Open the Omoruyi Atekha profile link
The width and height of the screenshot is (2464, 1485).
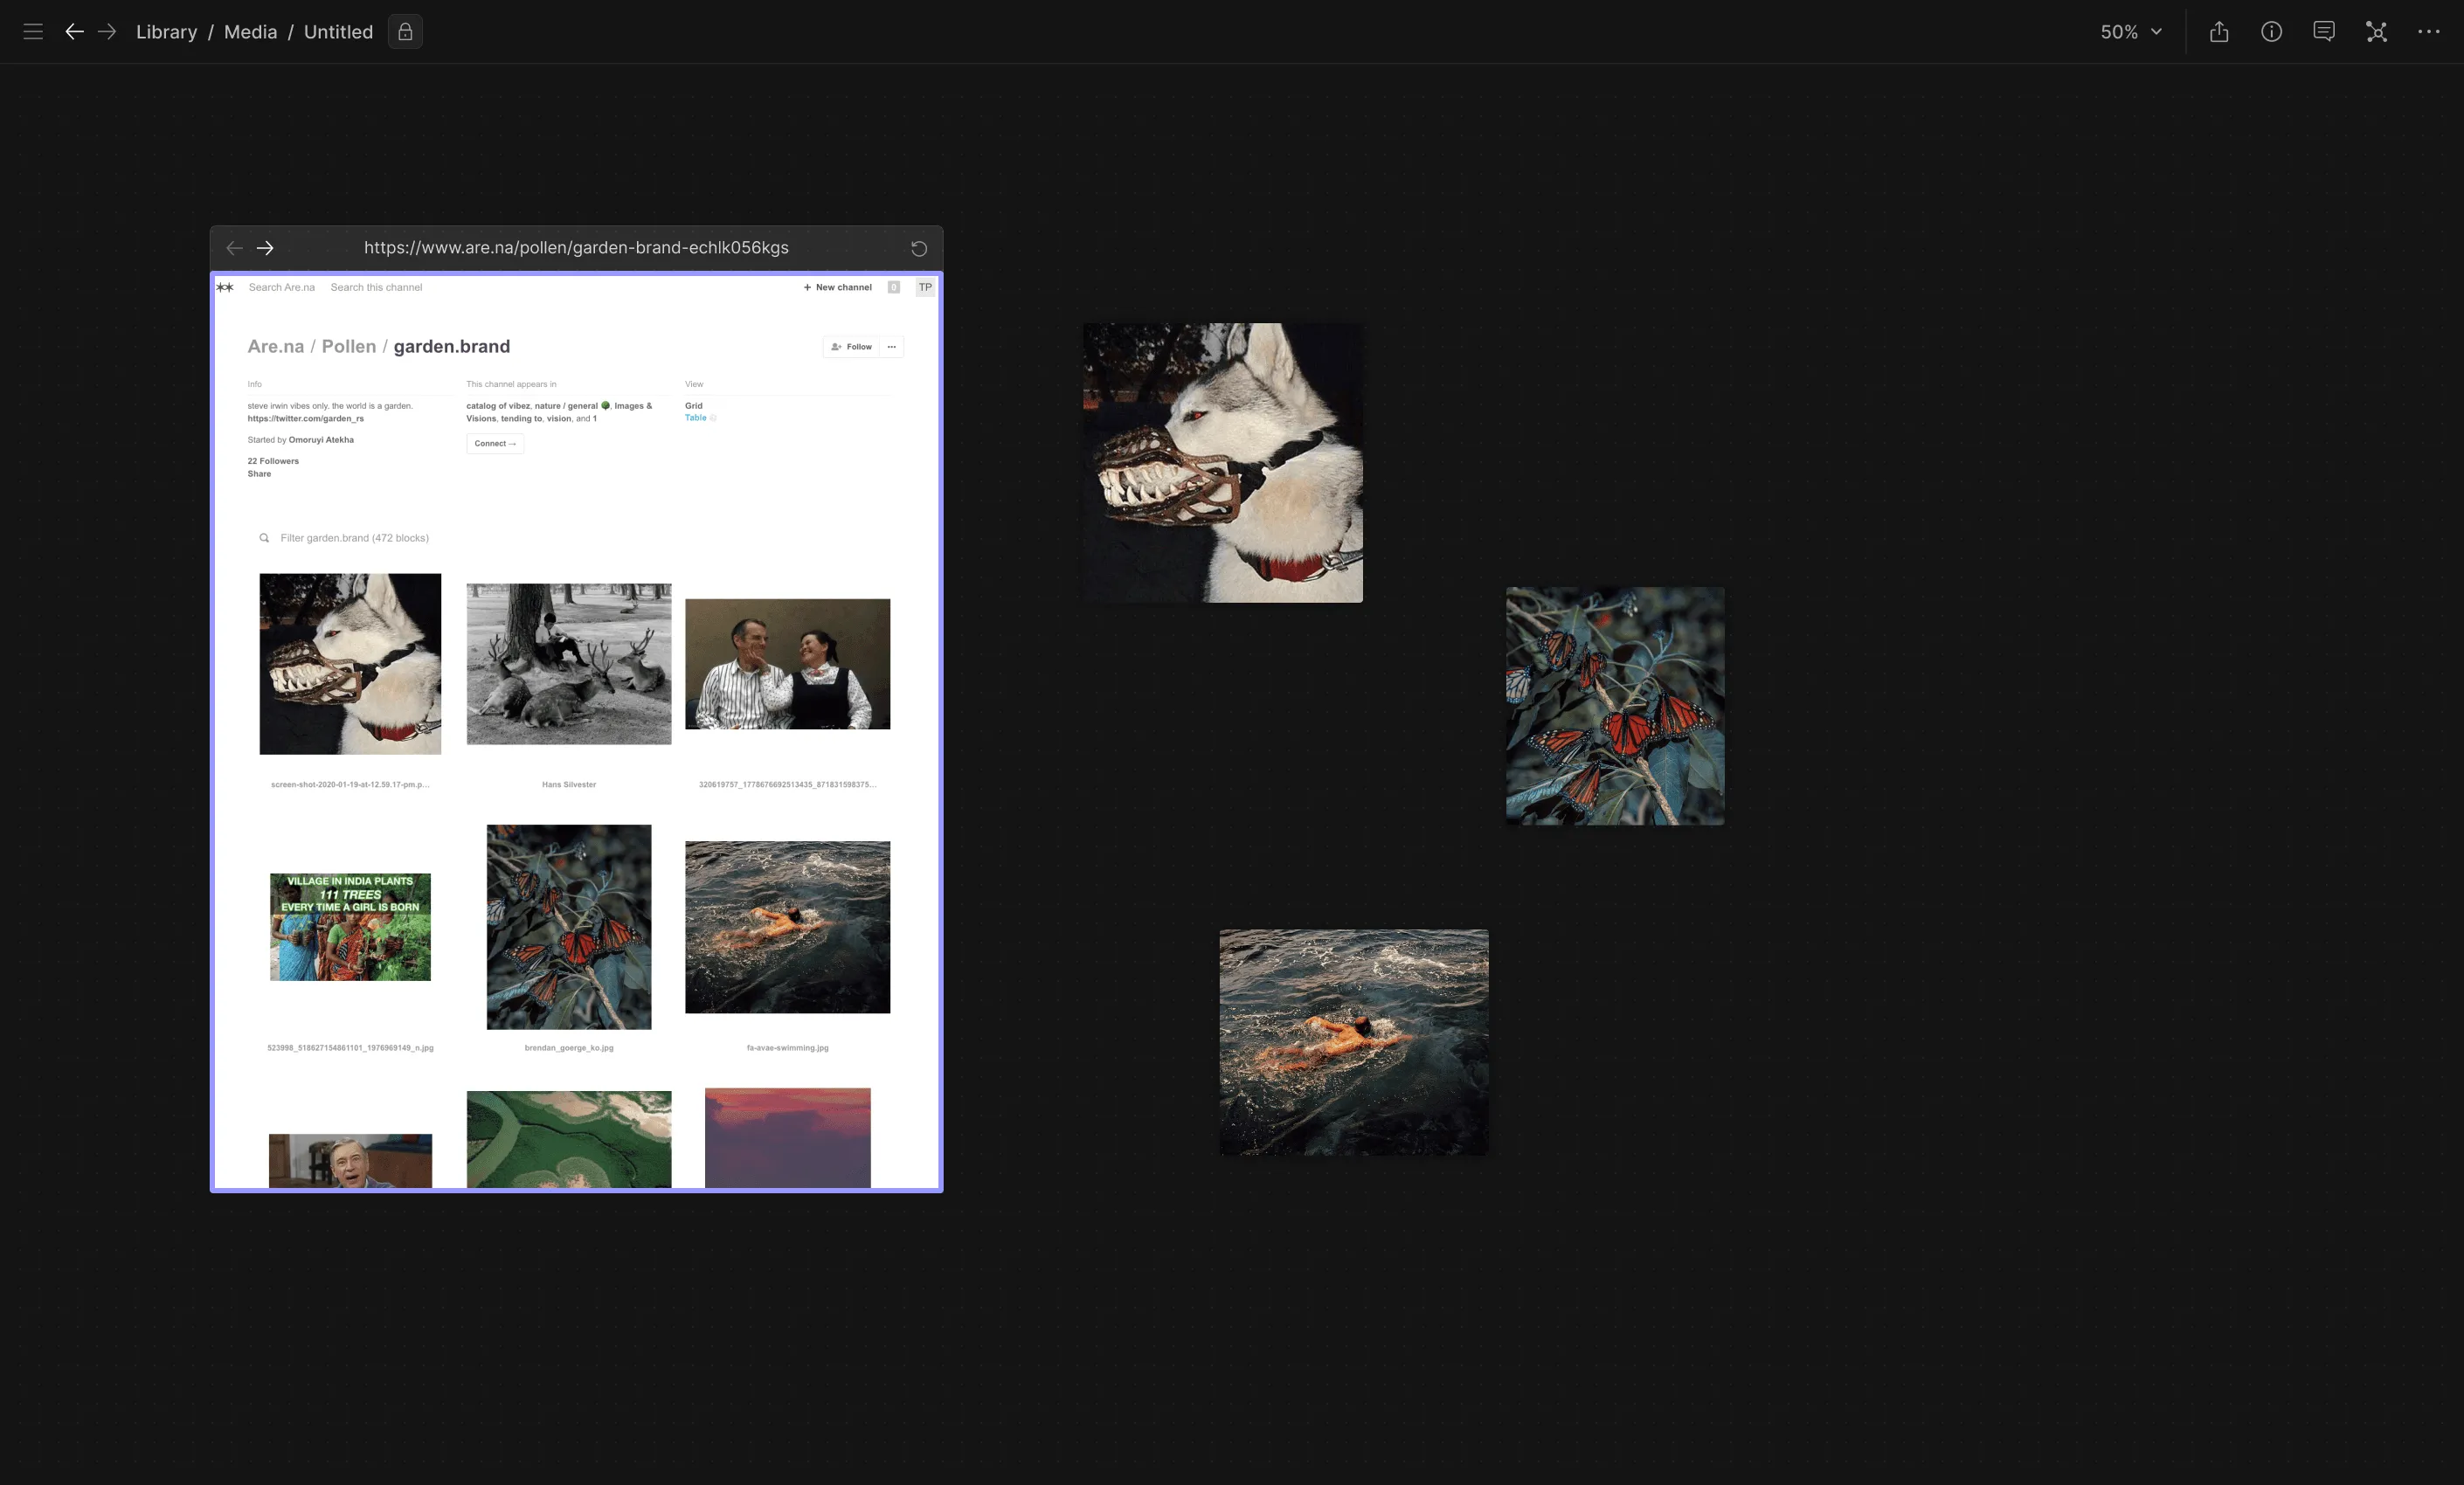321,440
